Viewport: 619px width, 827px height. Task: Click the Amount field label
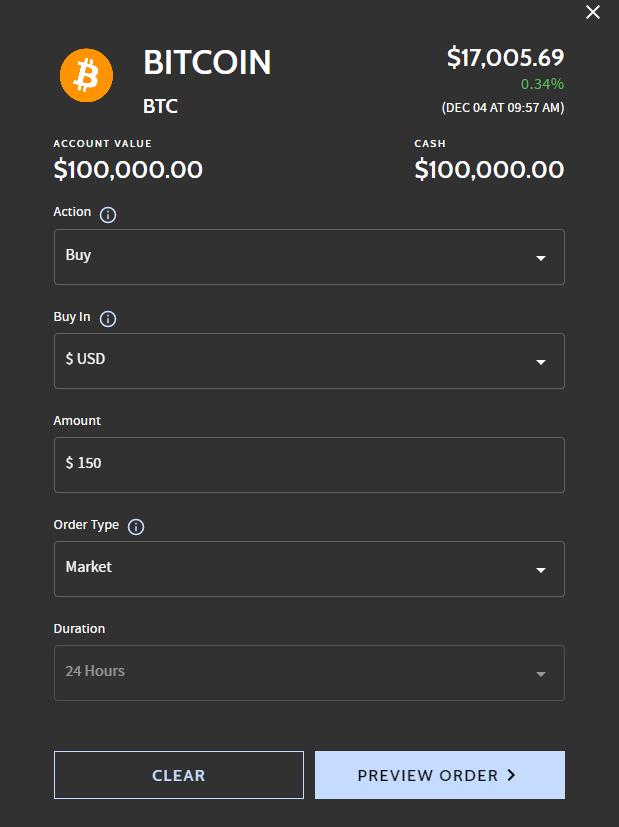(77, 421)
